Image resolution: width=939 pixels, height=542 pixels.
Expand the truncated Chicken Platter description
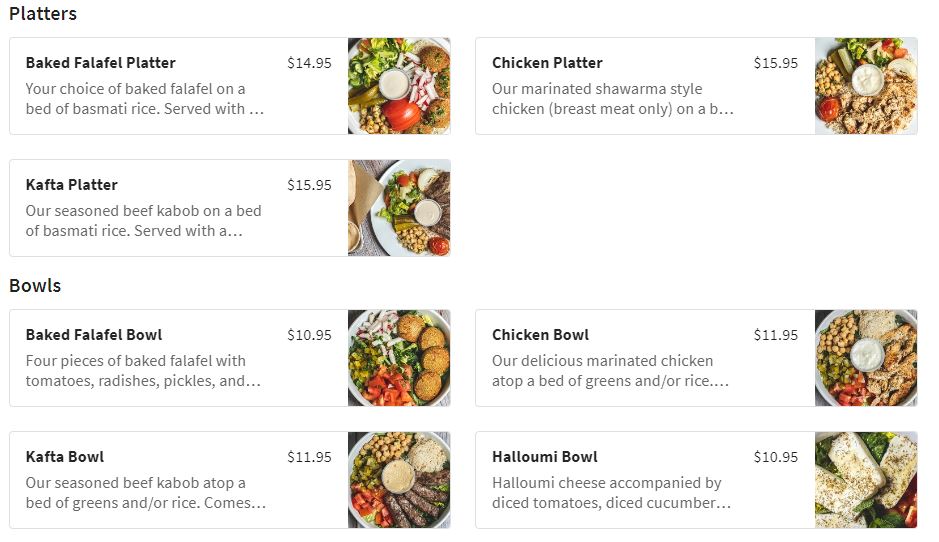[x=612, y=99]
